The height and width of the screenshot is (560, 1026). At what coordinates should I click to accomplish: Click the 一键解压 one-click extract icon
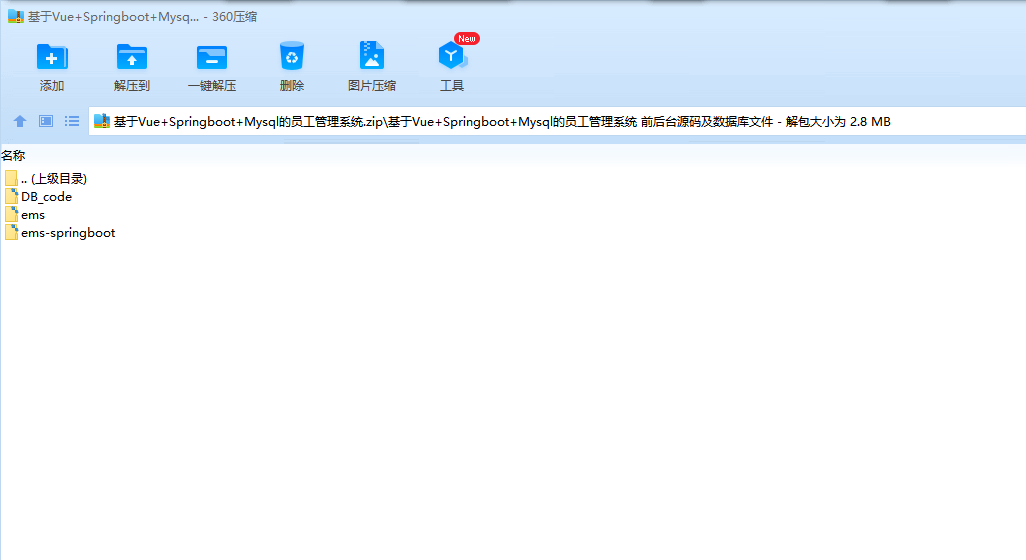(211, 58)
